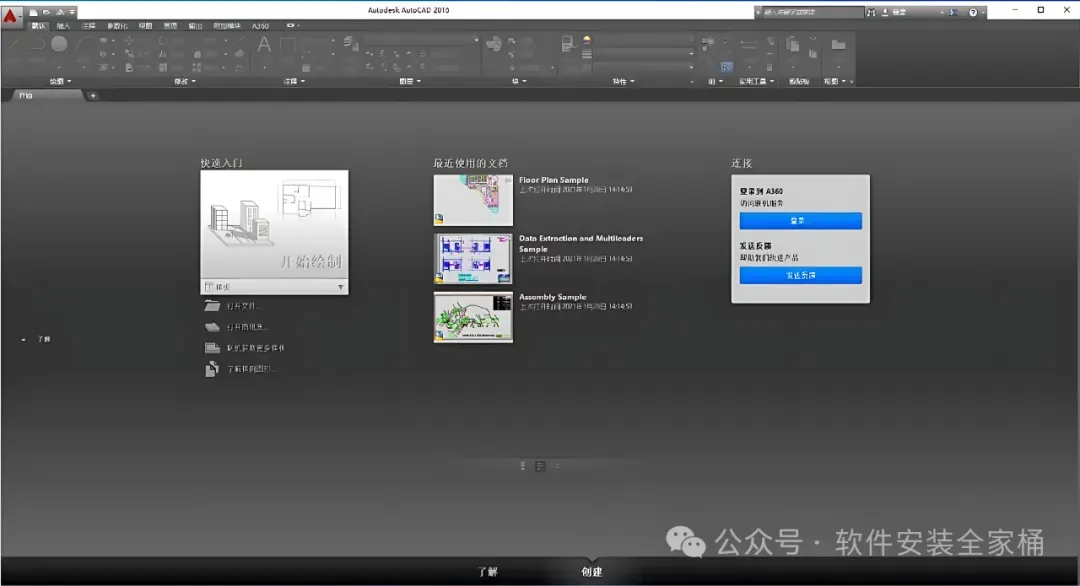Click the Insert block icon
Viewport: 1080px width, 586px height.
point(494,44)
